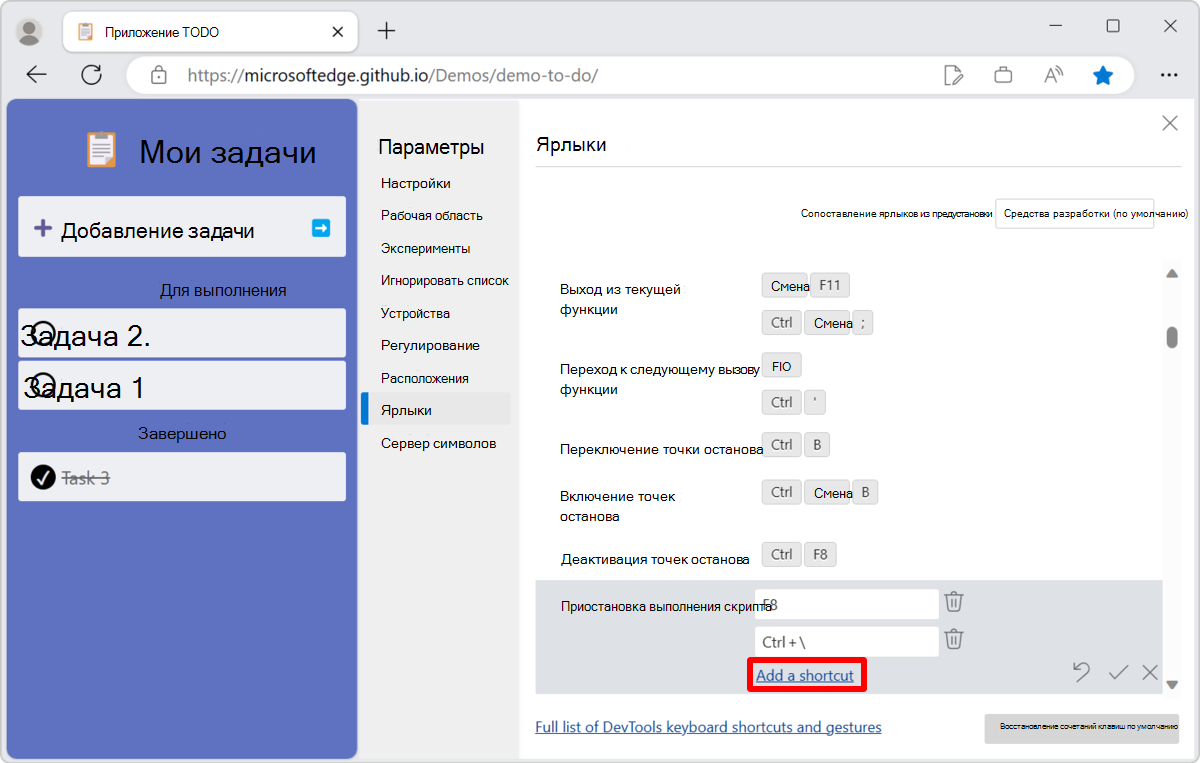
Task: Open the full DevTools keyboard shortcuts list link
Action: (x=708, y=727)
